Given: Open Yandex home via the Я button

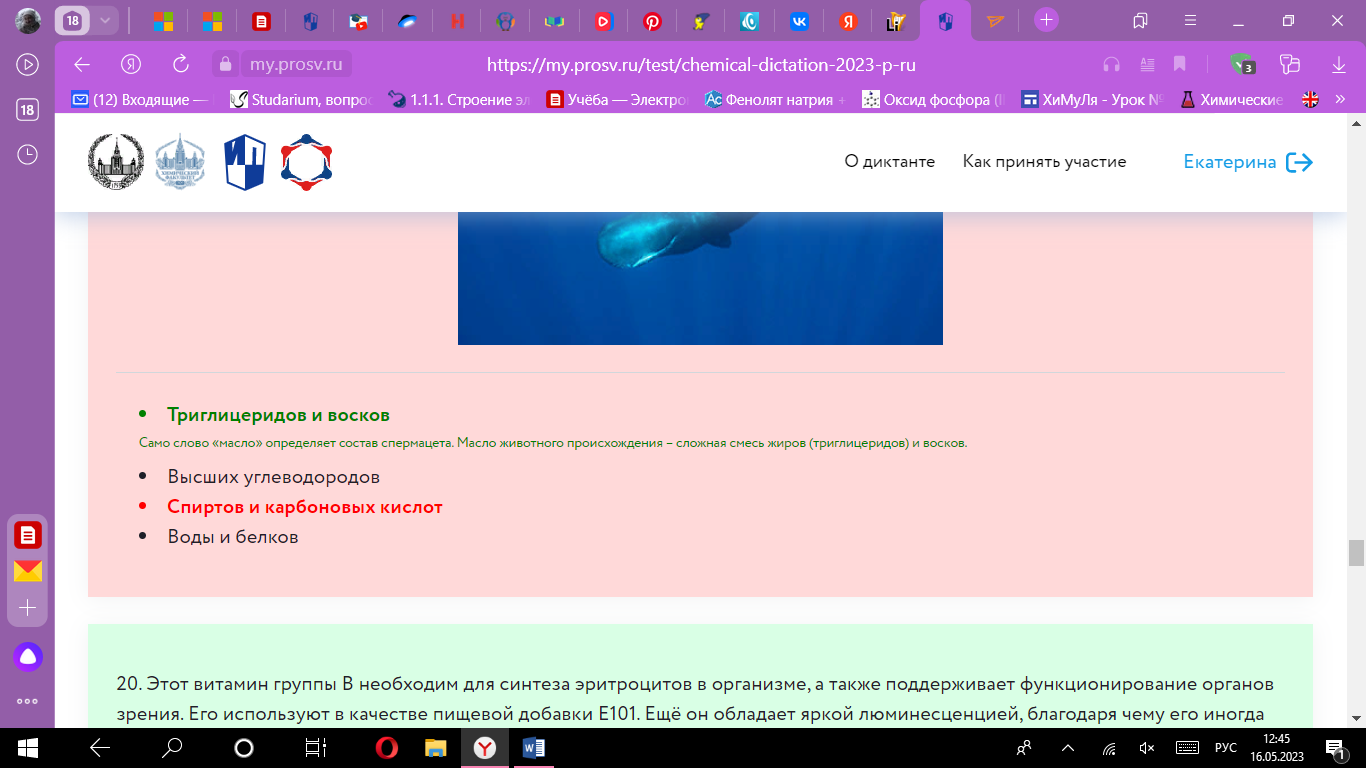Looking at the screenshot, I should [131, 64].
